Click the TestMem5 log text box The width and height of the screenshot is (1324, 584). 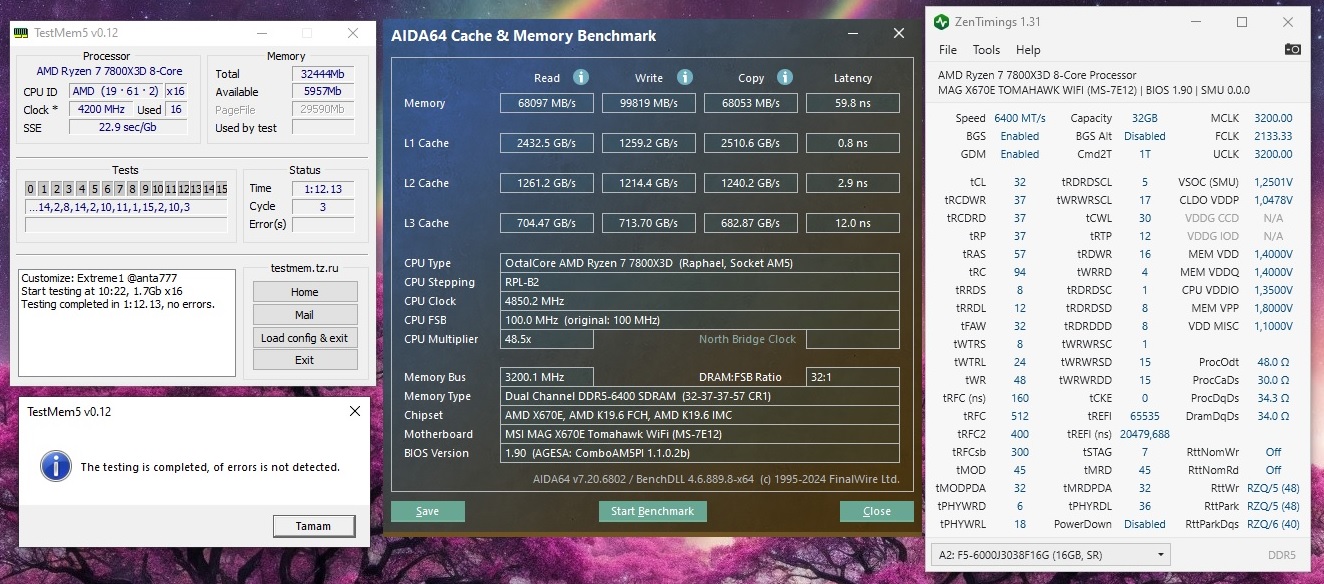pyautogui.click(x=127, y=322)
